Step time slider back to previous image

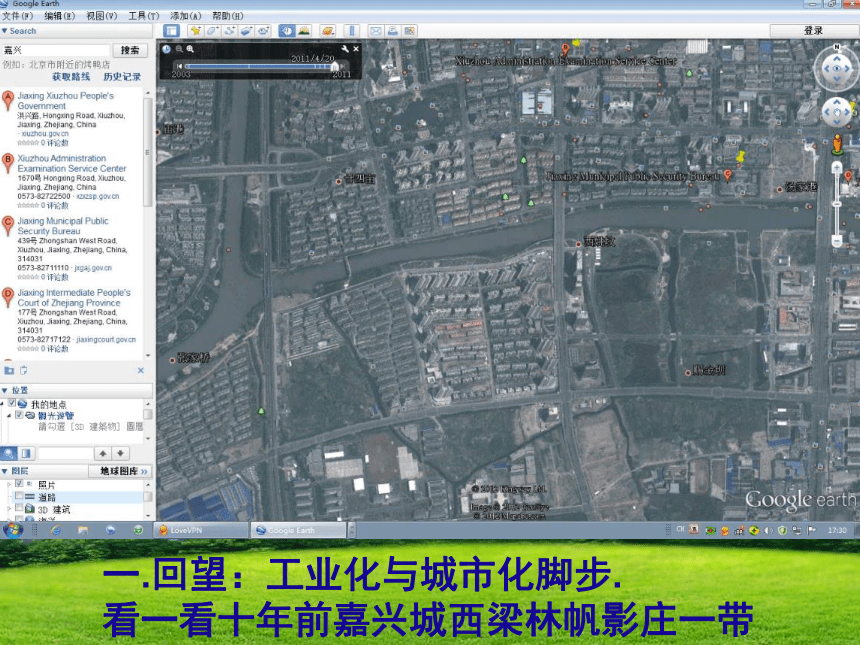point(179,66)
